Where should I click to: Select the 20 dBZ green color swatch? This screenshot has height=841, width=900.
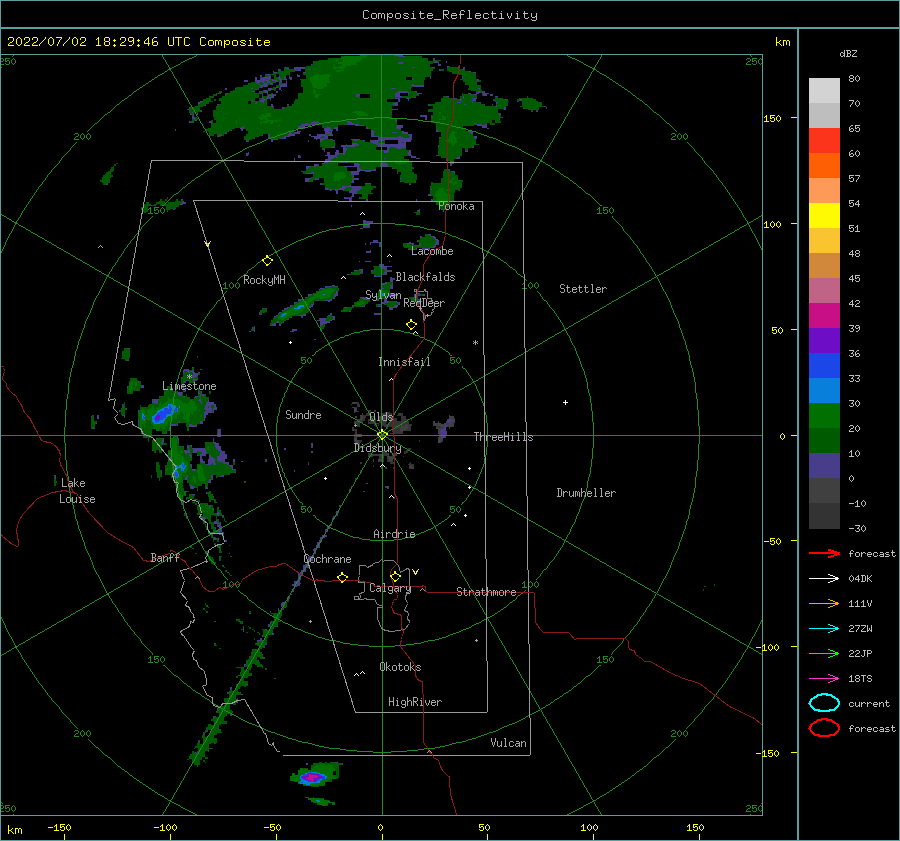coord(824,416)
